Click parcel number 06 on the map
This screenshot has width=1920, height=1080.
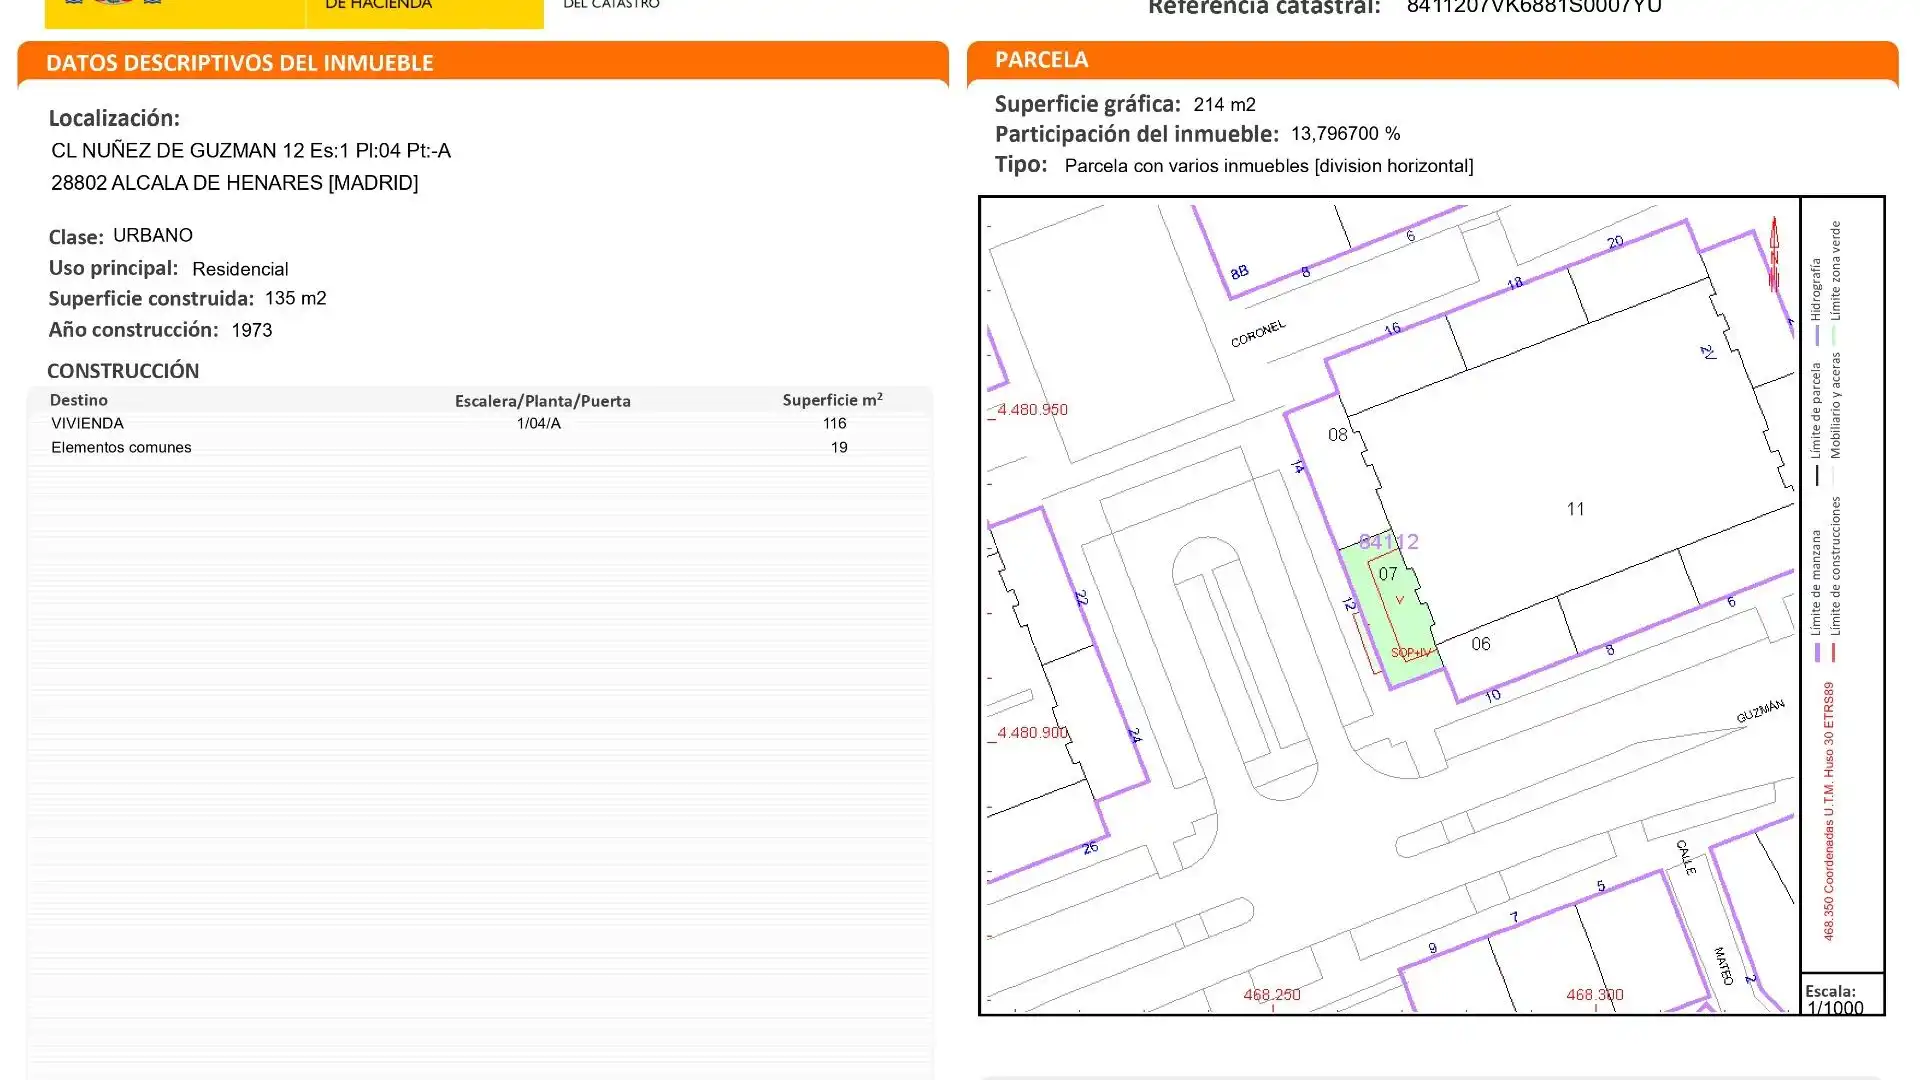coord(1481,644)
